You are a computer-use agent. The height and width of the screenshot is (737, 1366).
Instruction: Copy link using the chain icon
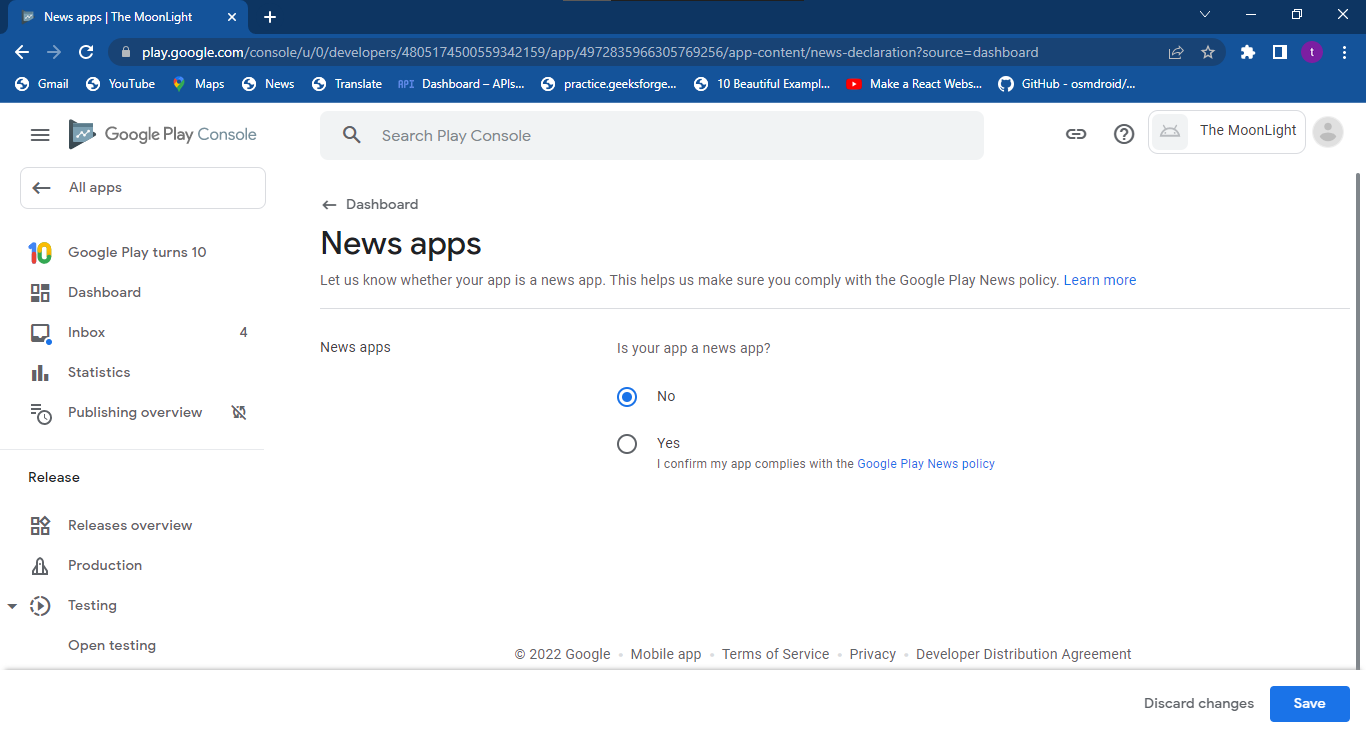pos(1076,134)
